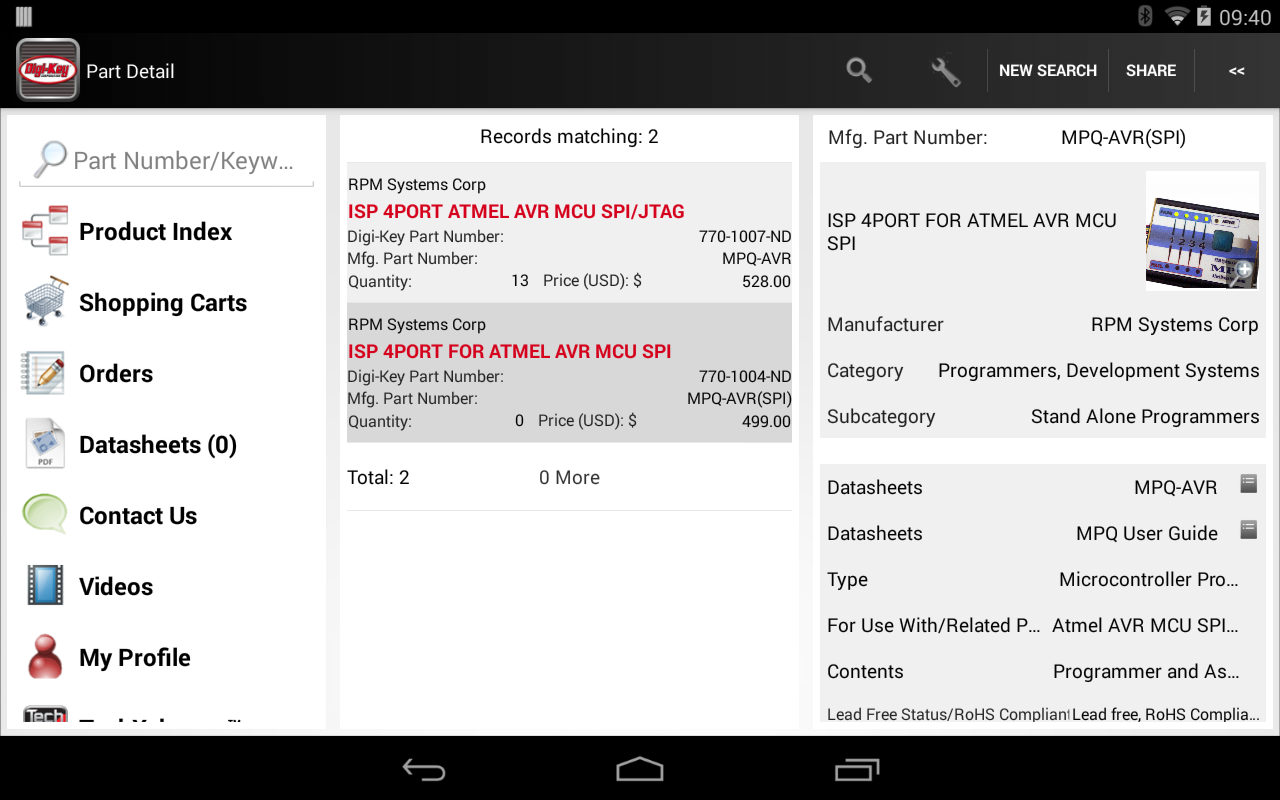Open the MPQ User Guide link
This screenshot has height=800, width=1280.
1144,533
